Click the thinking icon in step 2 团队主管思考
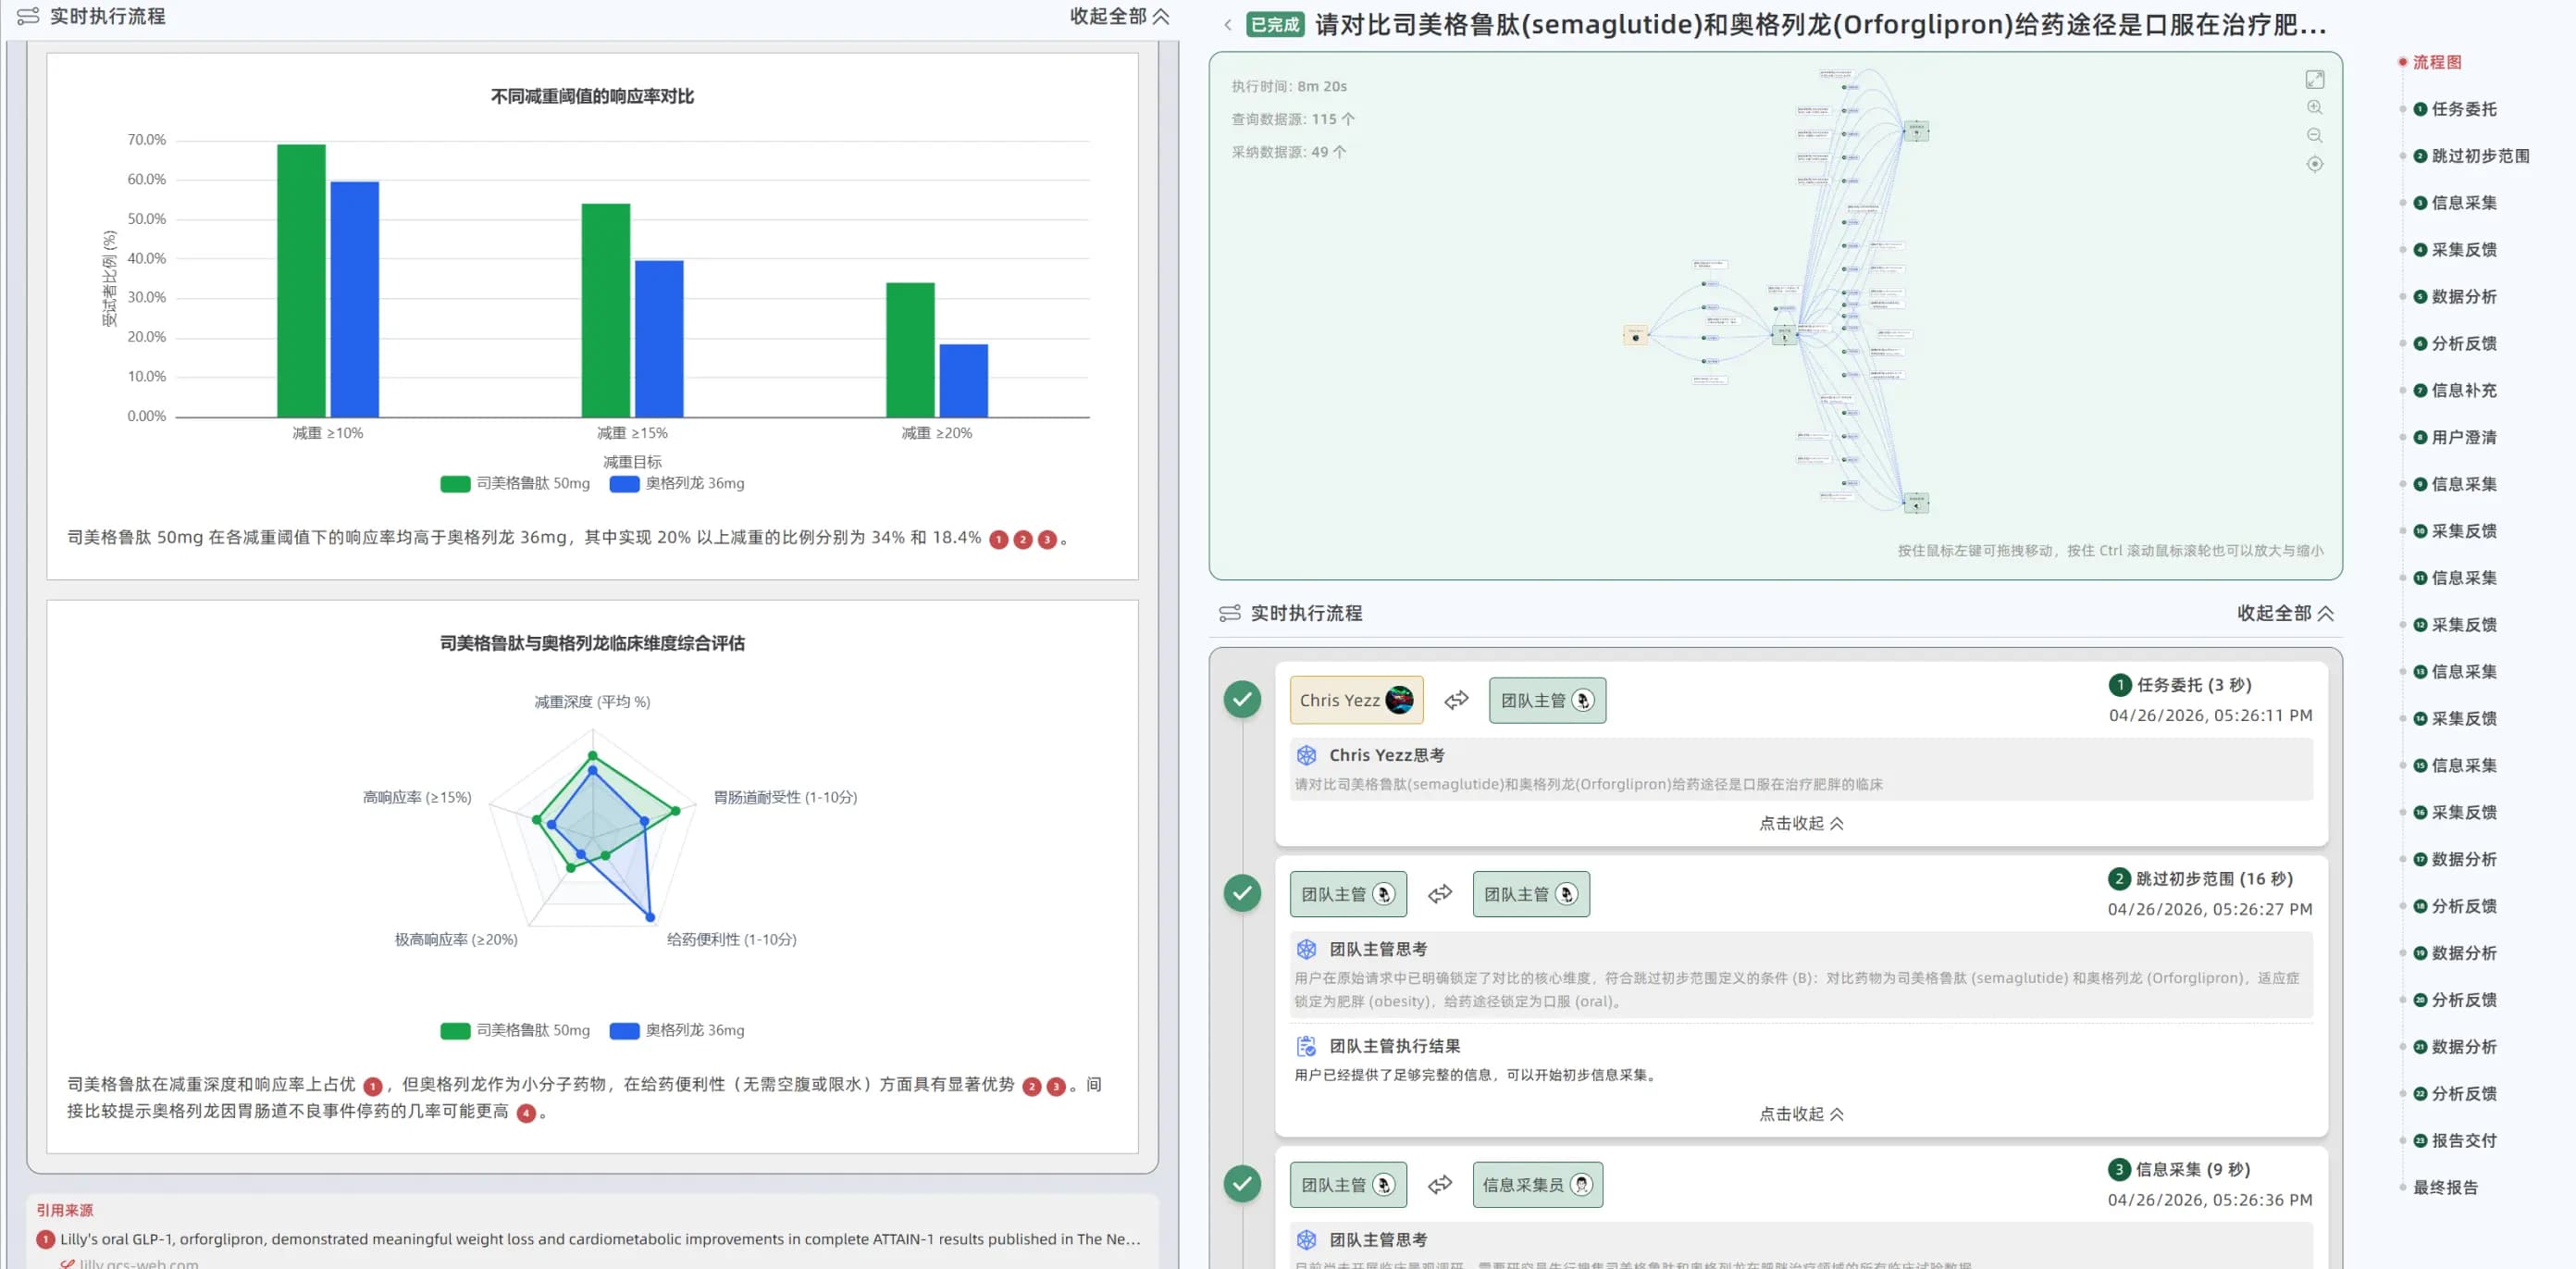This screenshot has width=2576, height=1269. tap(1306, 949)
